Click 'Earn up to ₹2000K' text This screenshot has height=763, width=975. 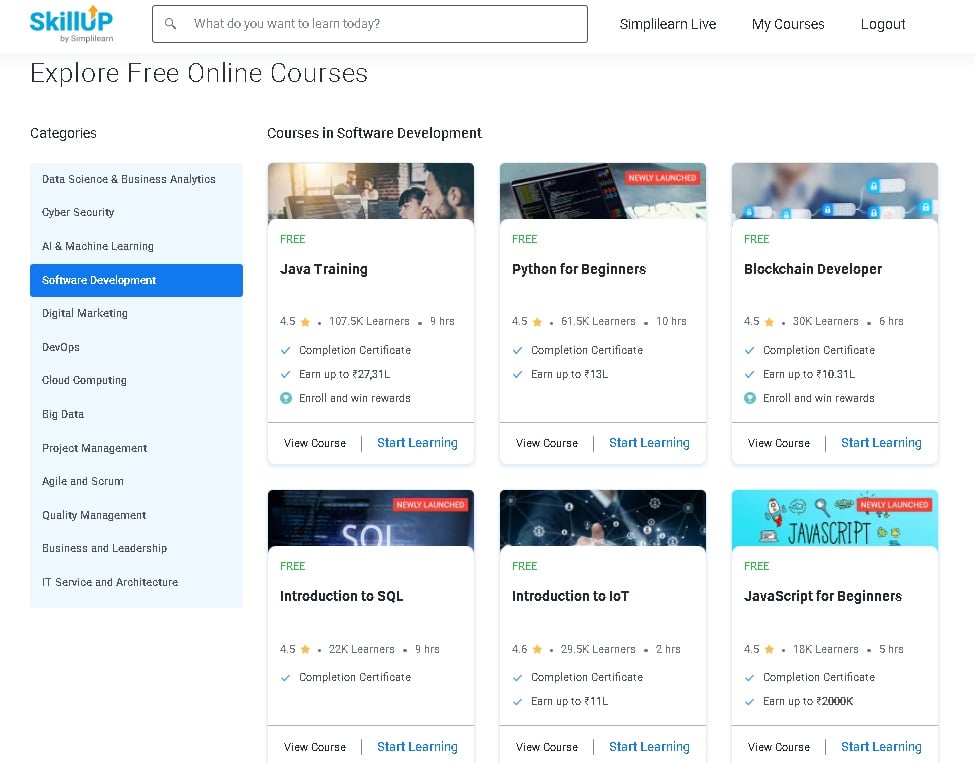click(808, 701)
